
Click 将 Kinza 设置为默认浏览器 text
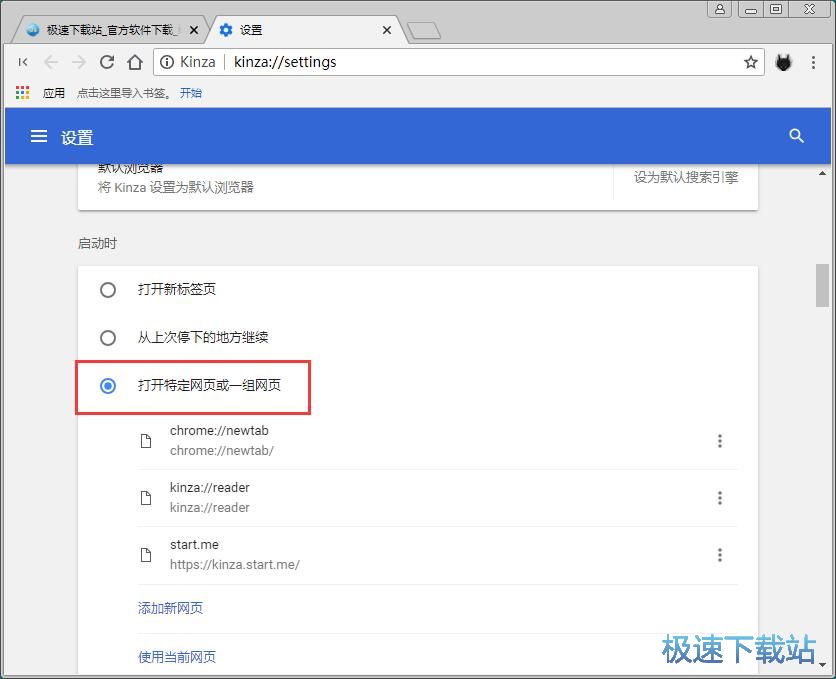(175, 187)
